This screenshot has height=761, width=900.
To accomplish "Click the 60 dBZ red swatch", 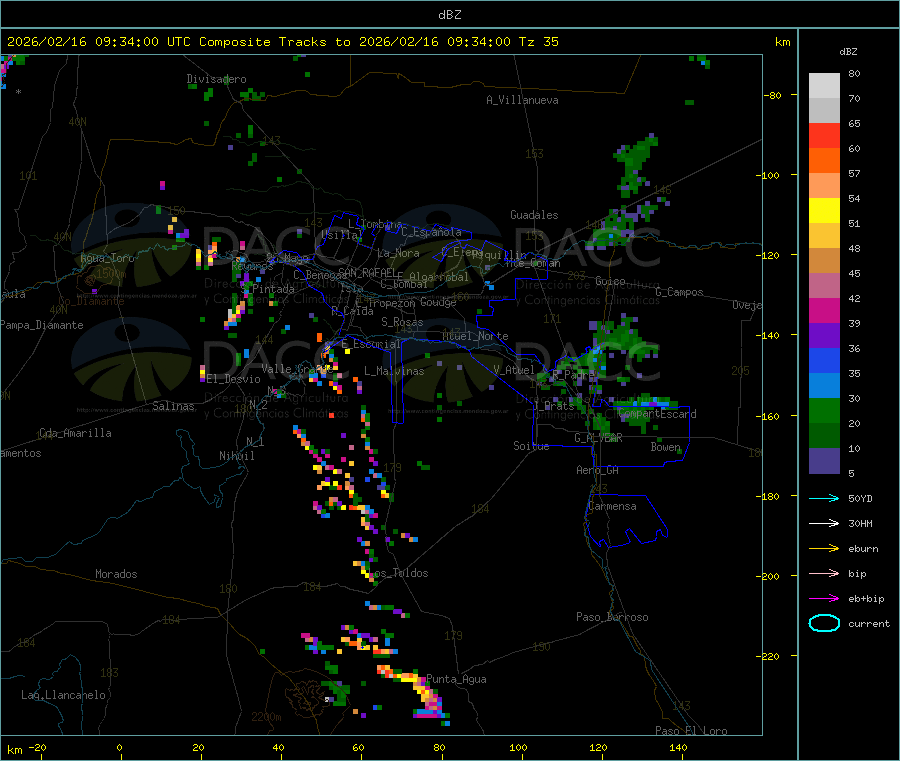I will click(x=824, y=136).
